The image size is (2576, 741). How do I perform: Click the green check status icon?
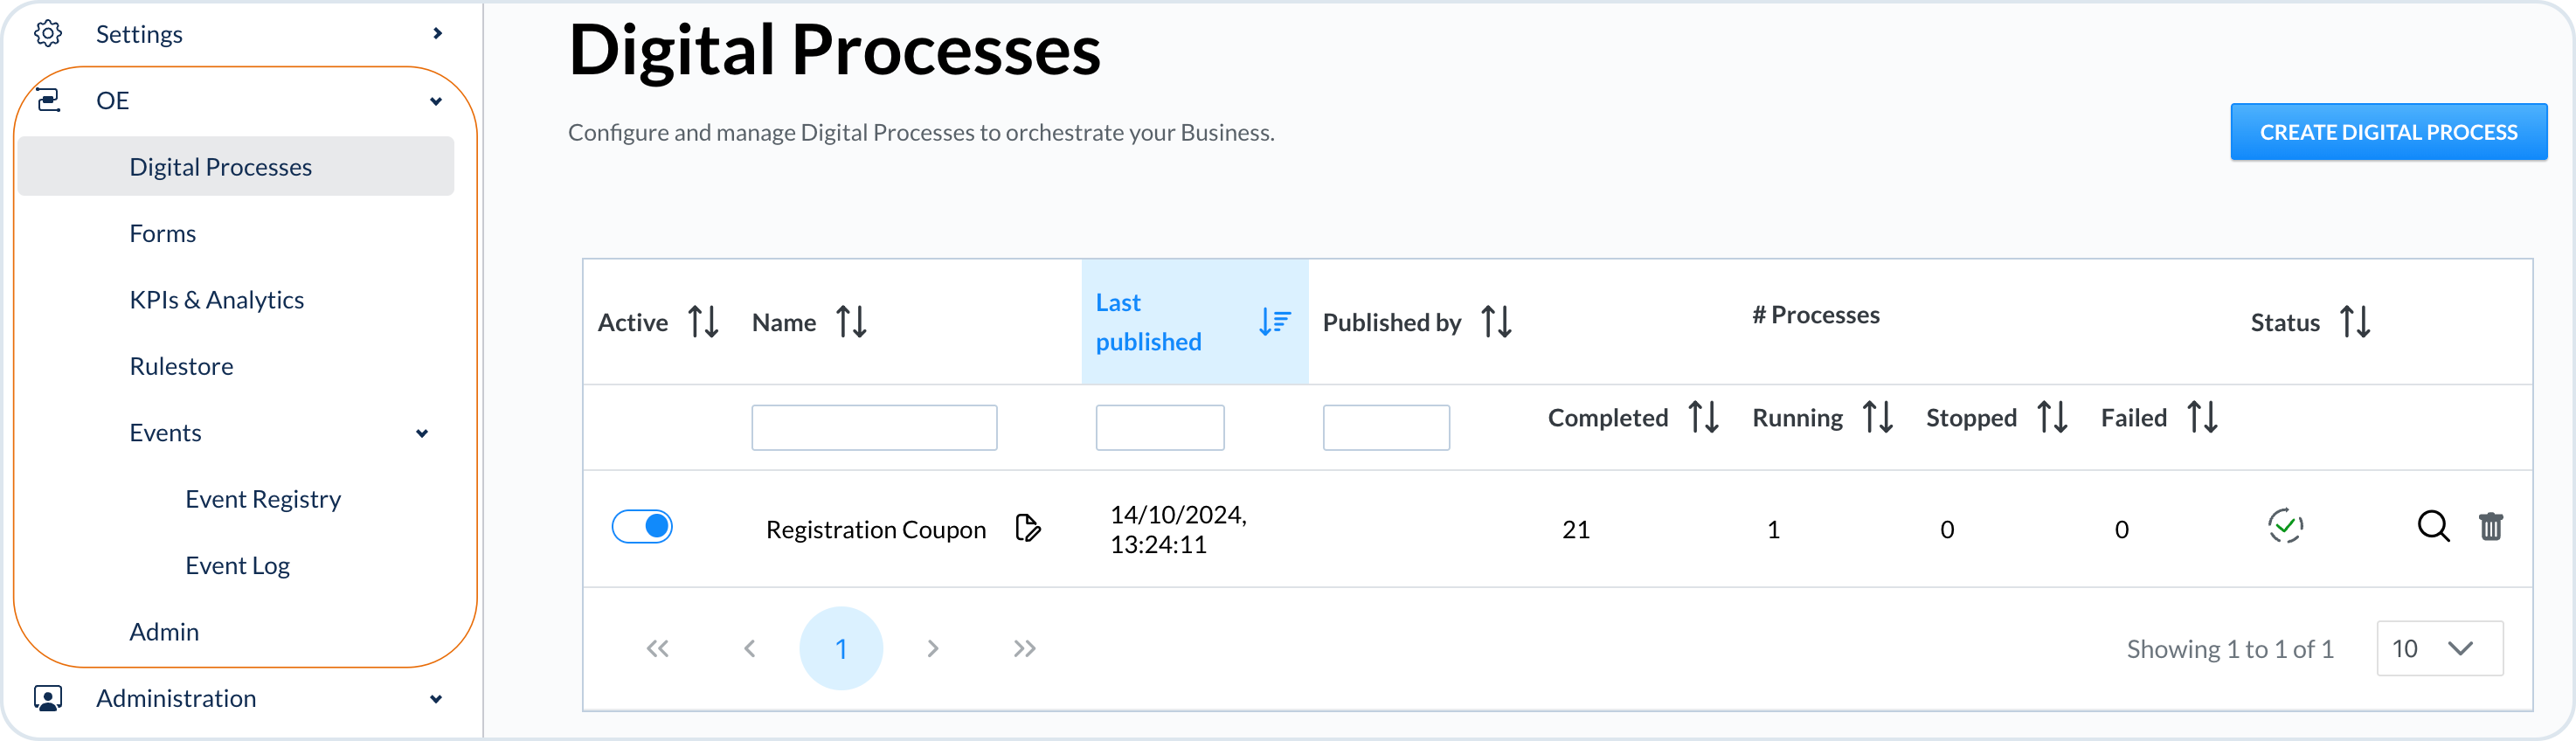[x=2285, y=526]
